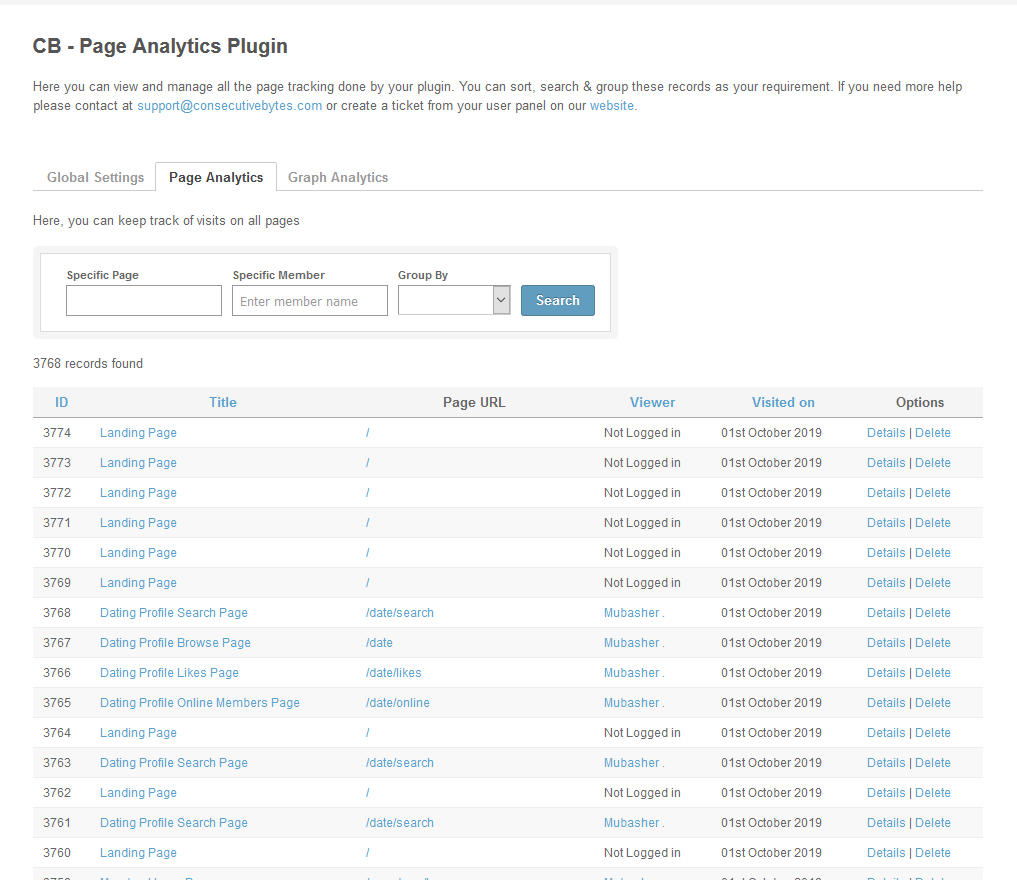
Task: Open Dating Profile Likes Page title link
Action: point(169,673)
